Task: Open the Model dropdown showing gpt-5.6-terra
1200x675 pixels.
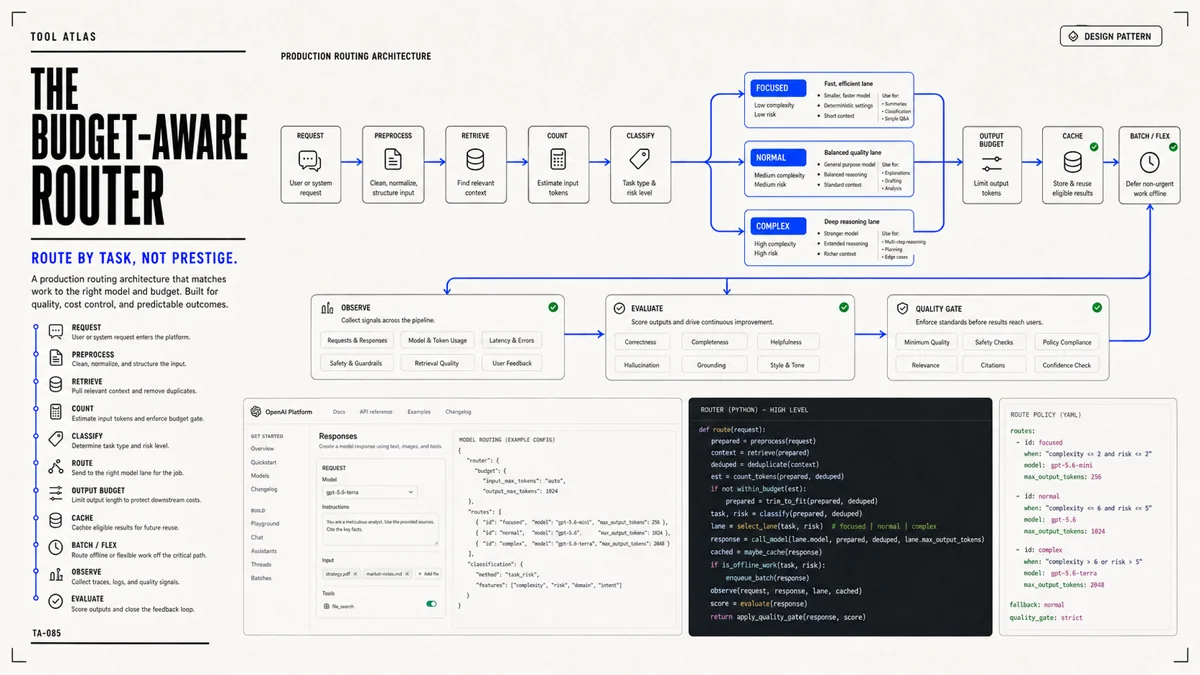Action: coord(368,492)
